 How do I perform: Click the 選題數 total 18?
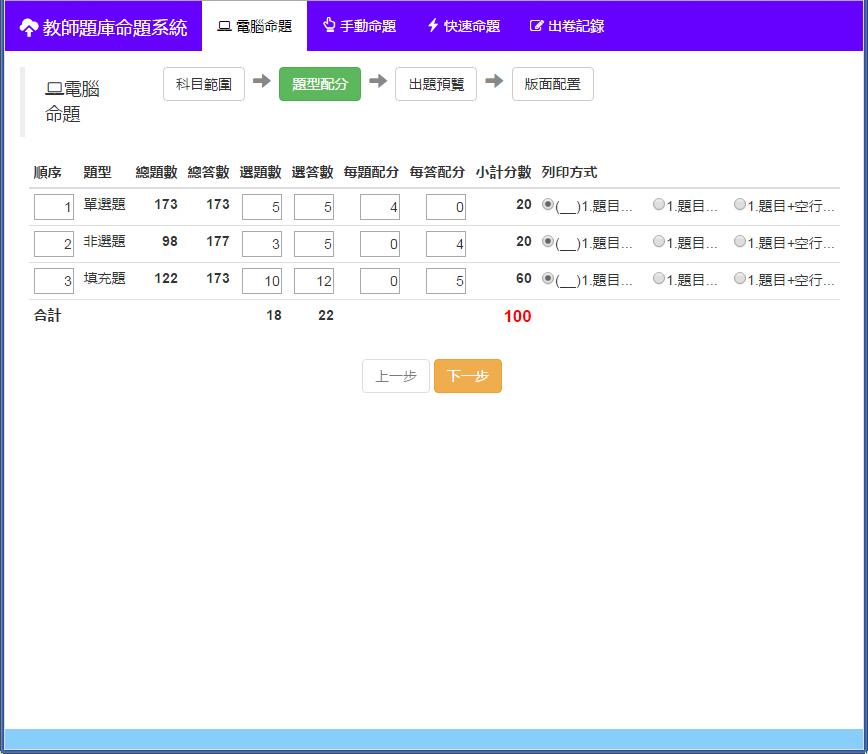coord(274,316)
